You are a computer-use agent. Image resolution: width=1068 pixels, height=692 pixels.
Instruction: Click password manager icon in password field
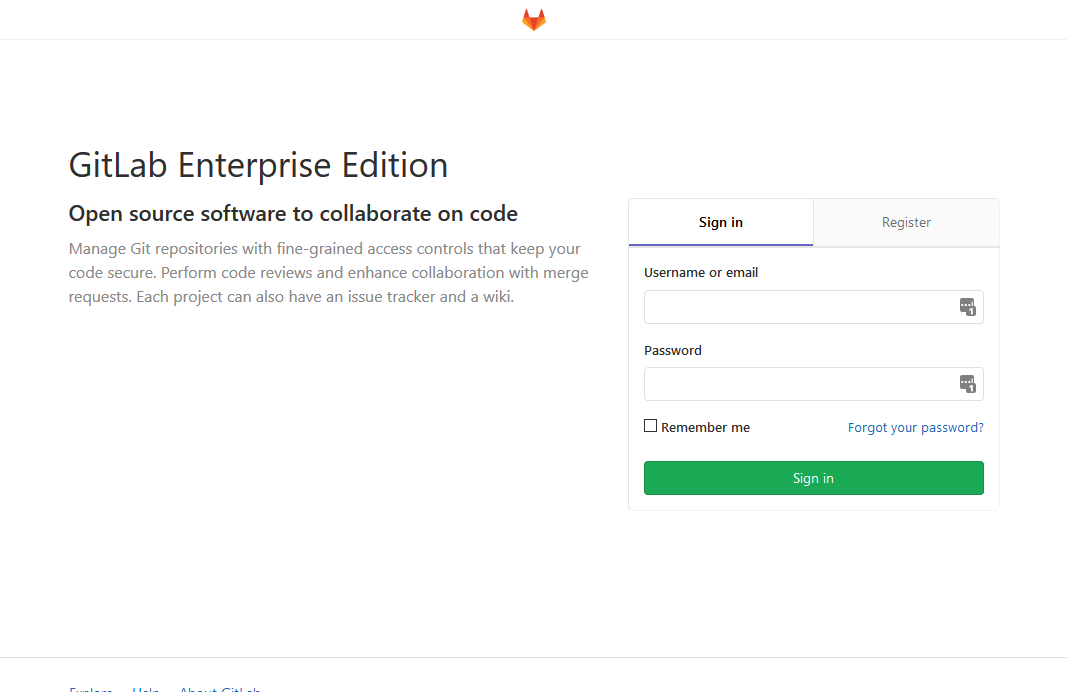967,384
